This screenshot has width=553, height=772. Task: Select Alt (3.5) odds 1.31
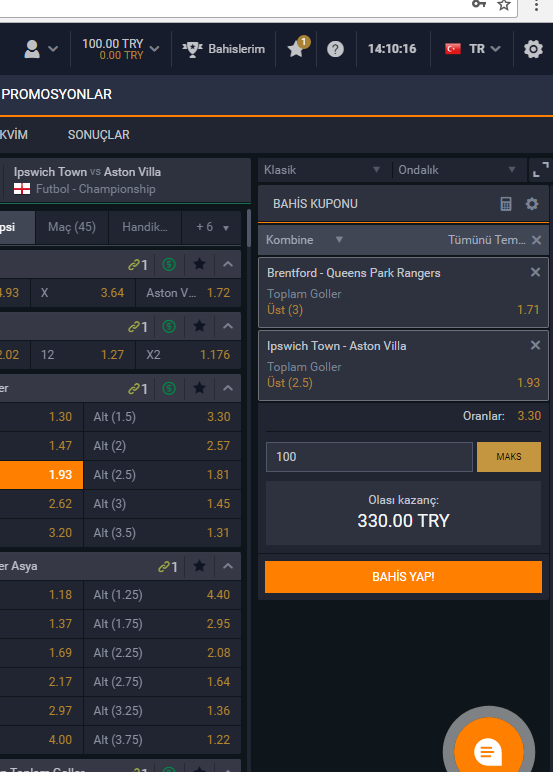click(x=163, y=533)
